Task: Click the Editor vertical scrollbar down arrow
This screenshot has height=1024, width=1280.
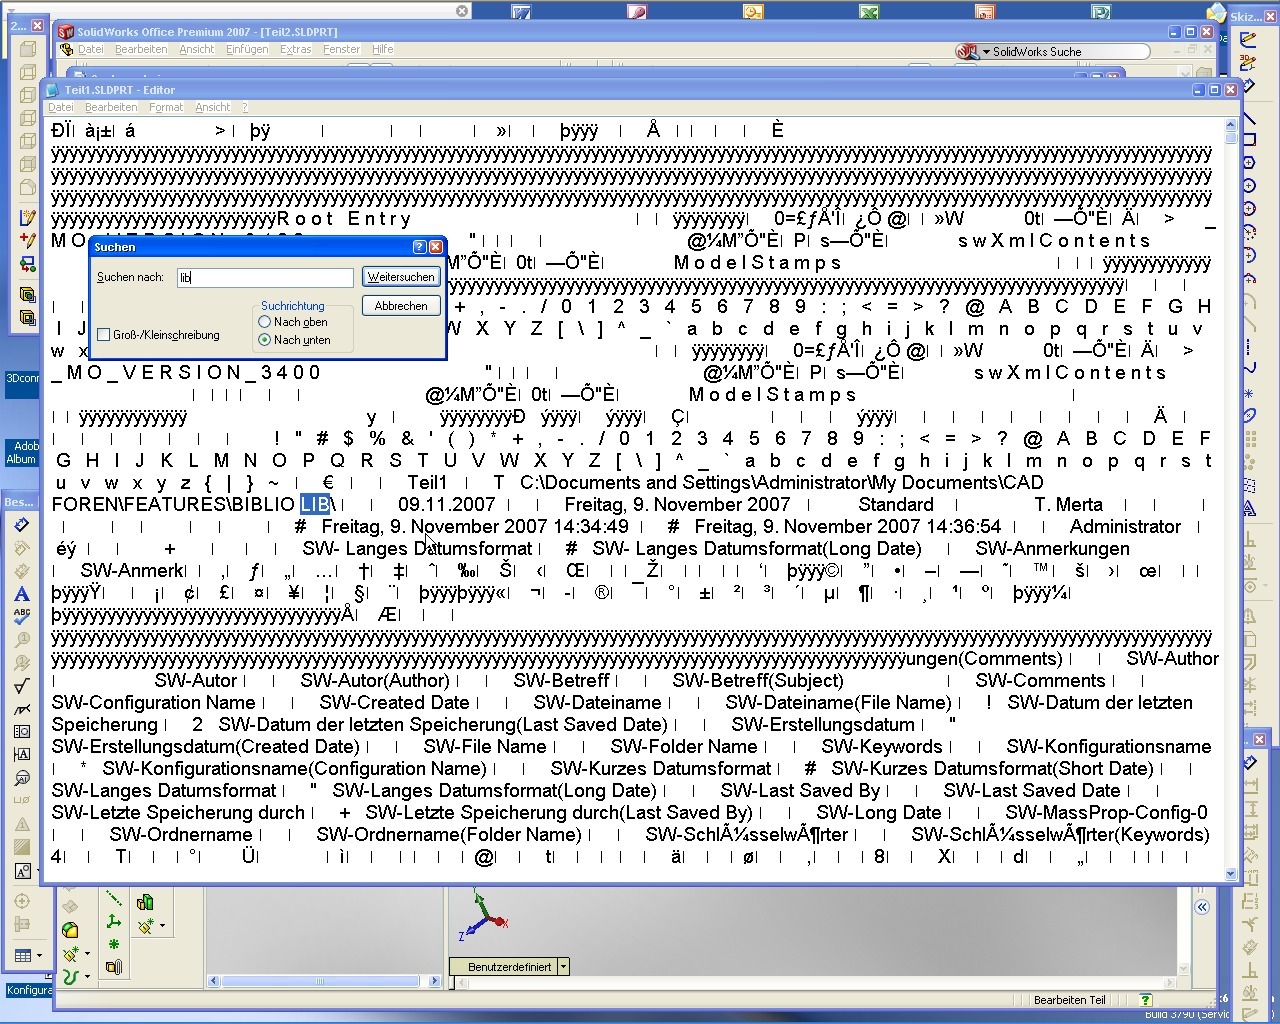Action: pos(1231,874)
